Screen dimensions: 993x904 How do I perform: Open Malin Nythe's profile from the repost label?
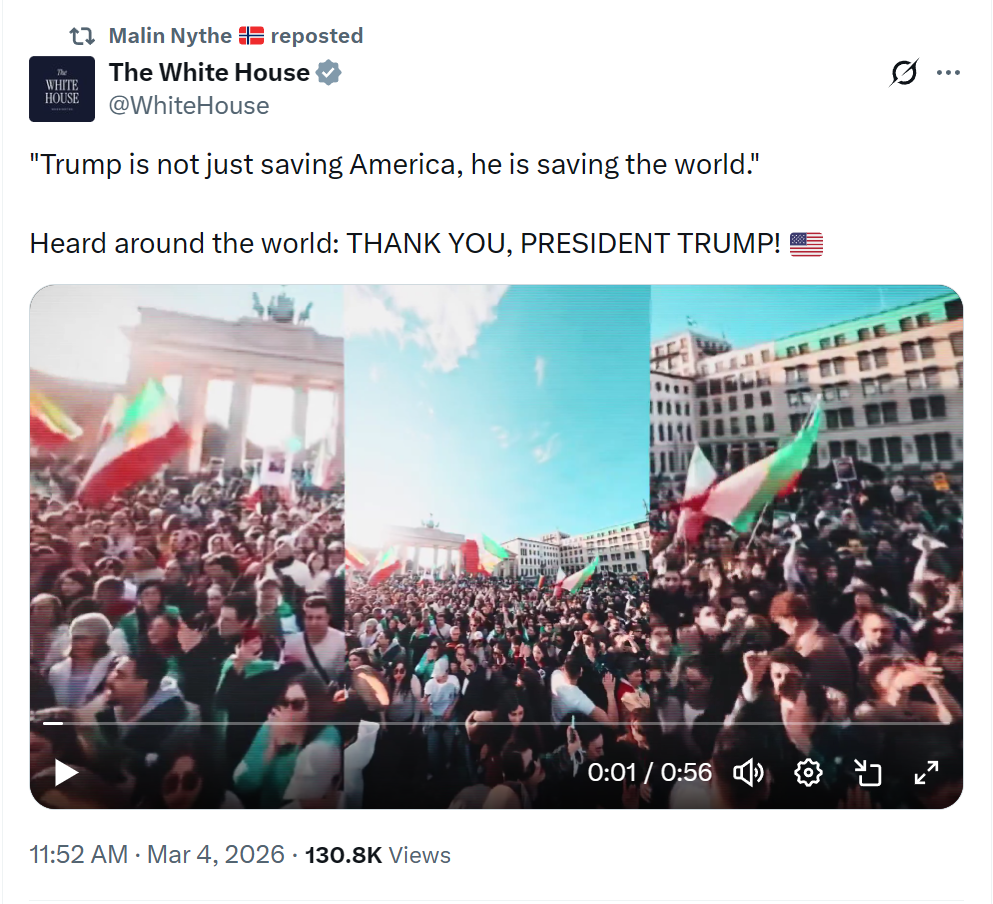pos(170,36)
